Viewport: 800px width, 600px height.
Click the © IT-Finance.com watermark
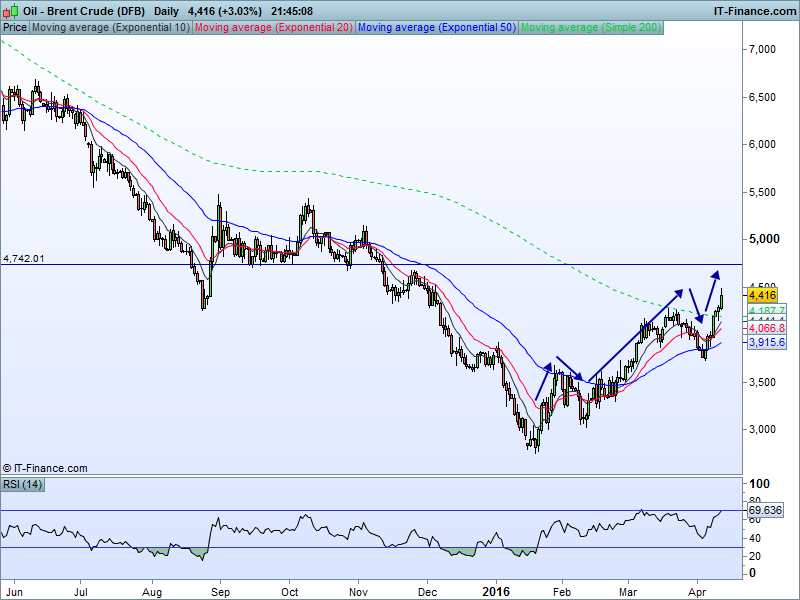tap(46, 468)
